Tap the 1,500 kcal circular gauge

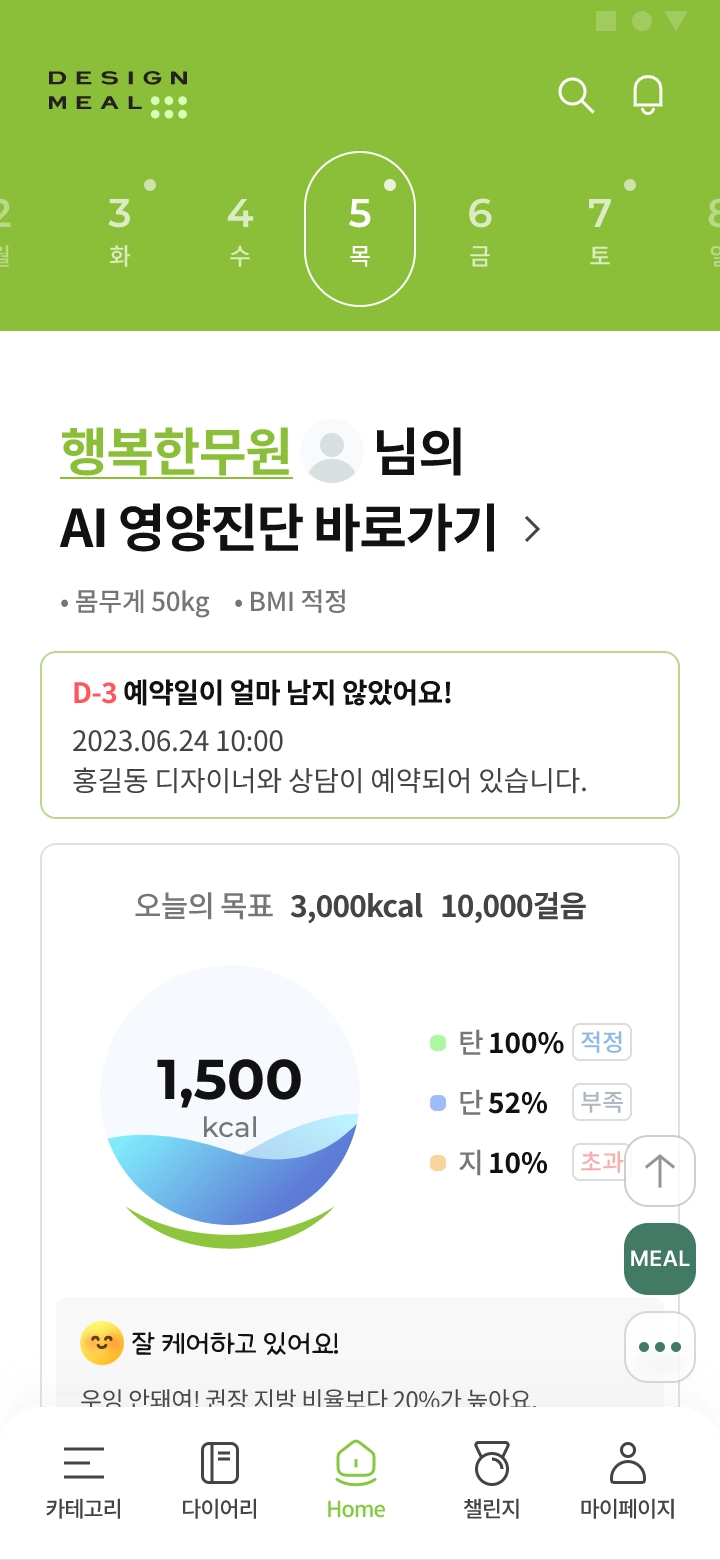coord(230,1095)
